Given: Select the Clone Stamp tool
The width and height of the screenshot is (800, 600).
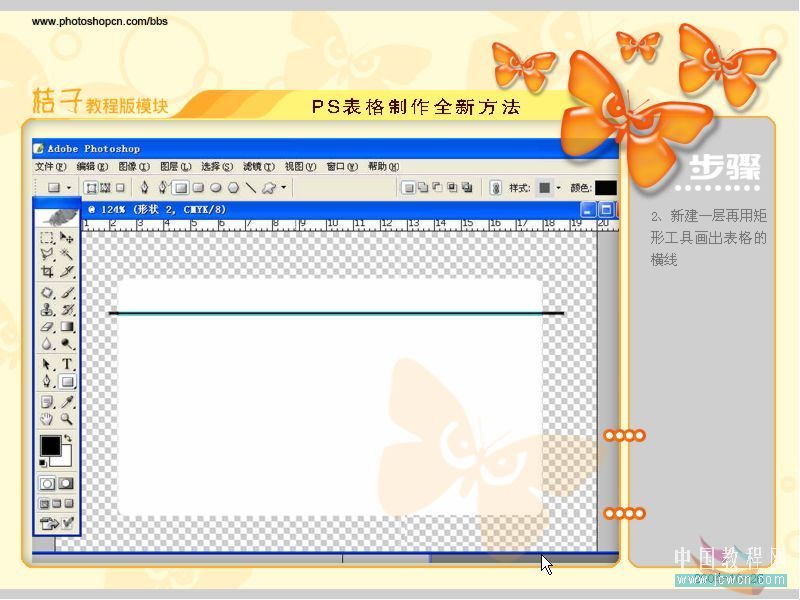Looking at the screenshot, I should click(x=47, y=310).
